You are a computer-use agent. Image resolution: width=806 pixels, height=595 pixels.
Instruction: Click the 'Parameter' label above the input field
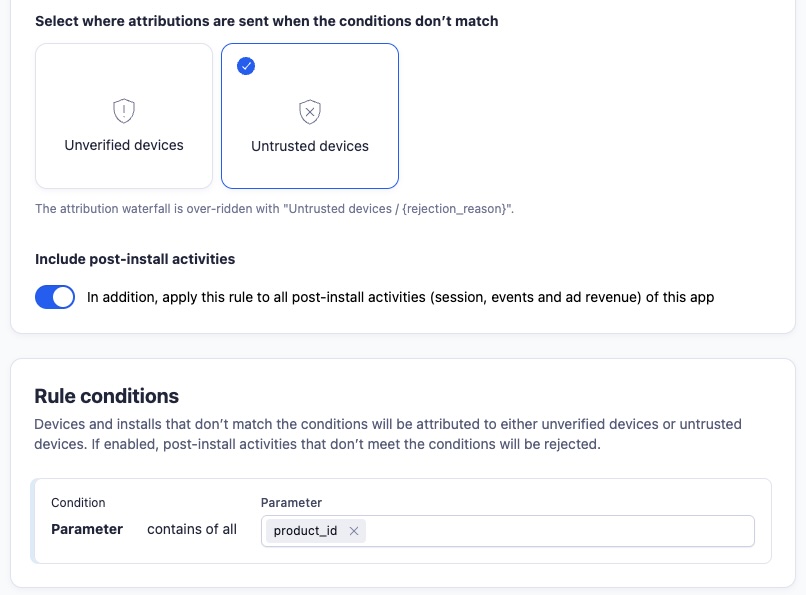[x=291, y=502]
